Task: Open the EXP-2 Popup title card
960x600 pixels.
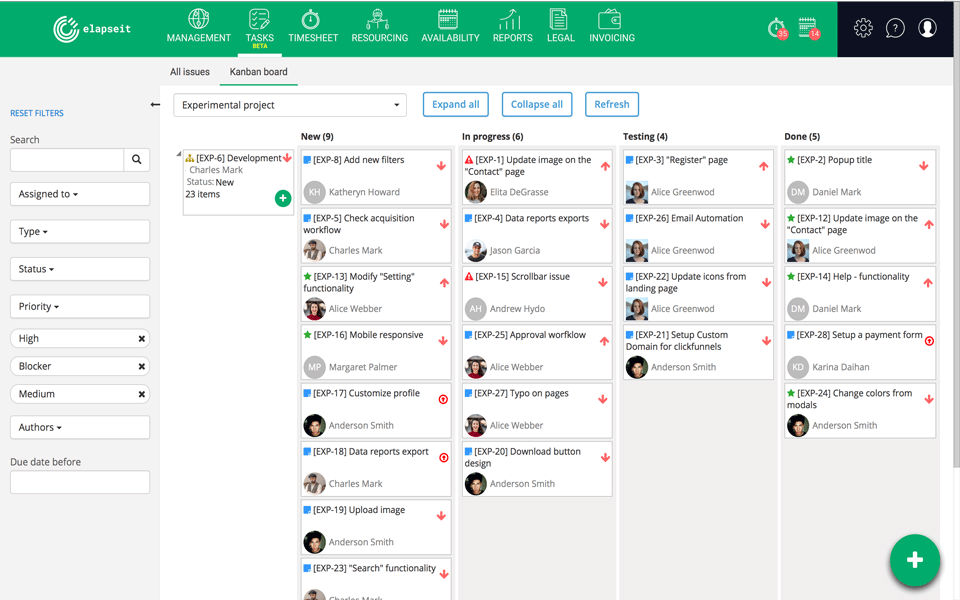Action: click(860, 177)
